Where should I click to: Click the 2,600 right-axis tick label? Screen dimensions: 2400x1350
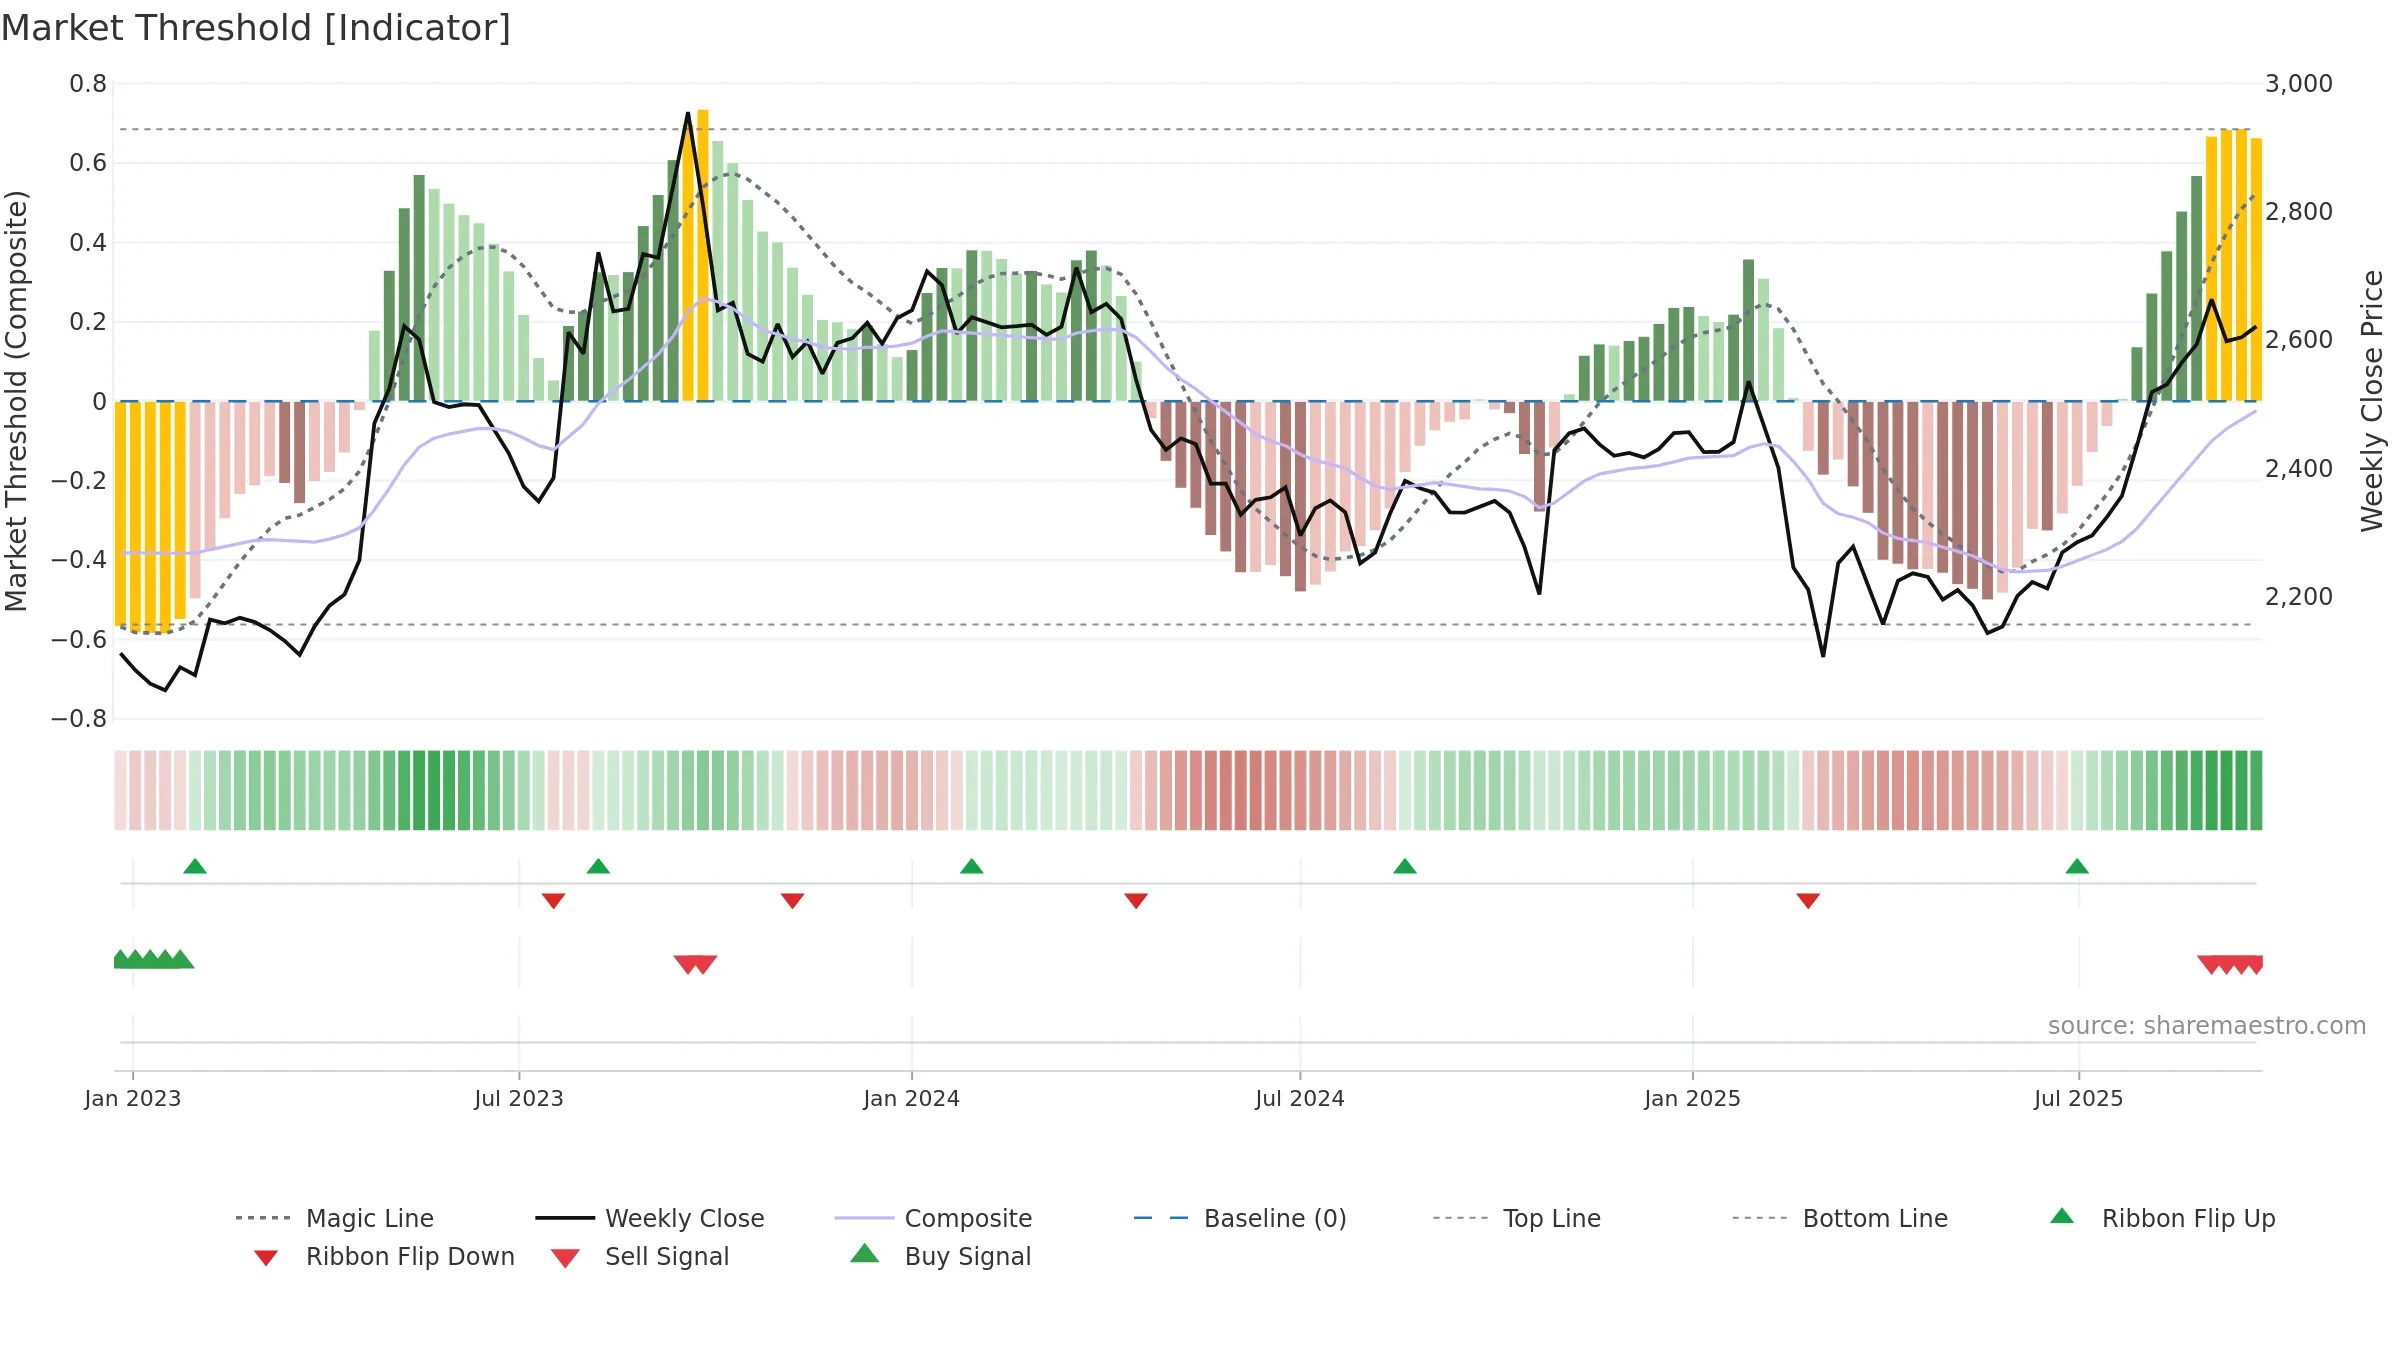point(2298,339)
